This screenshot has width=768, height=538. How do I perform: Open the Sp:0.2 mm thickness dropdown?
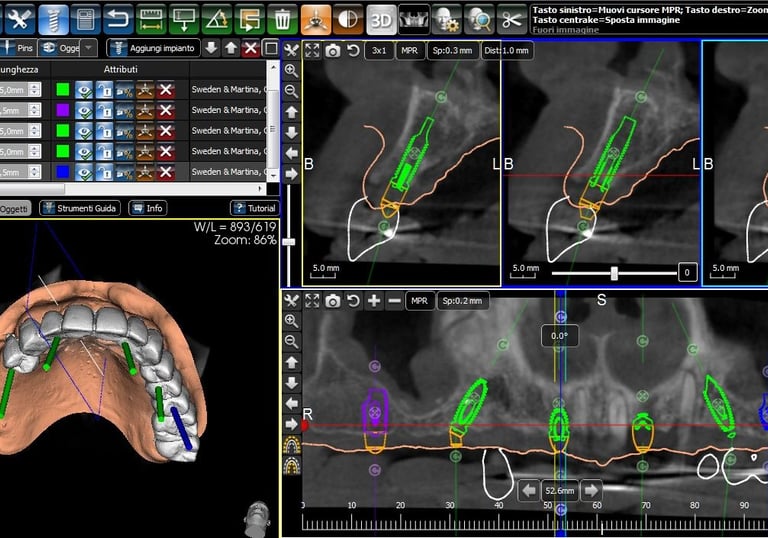click(x=462, y=301)
